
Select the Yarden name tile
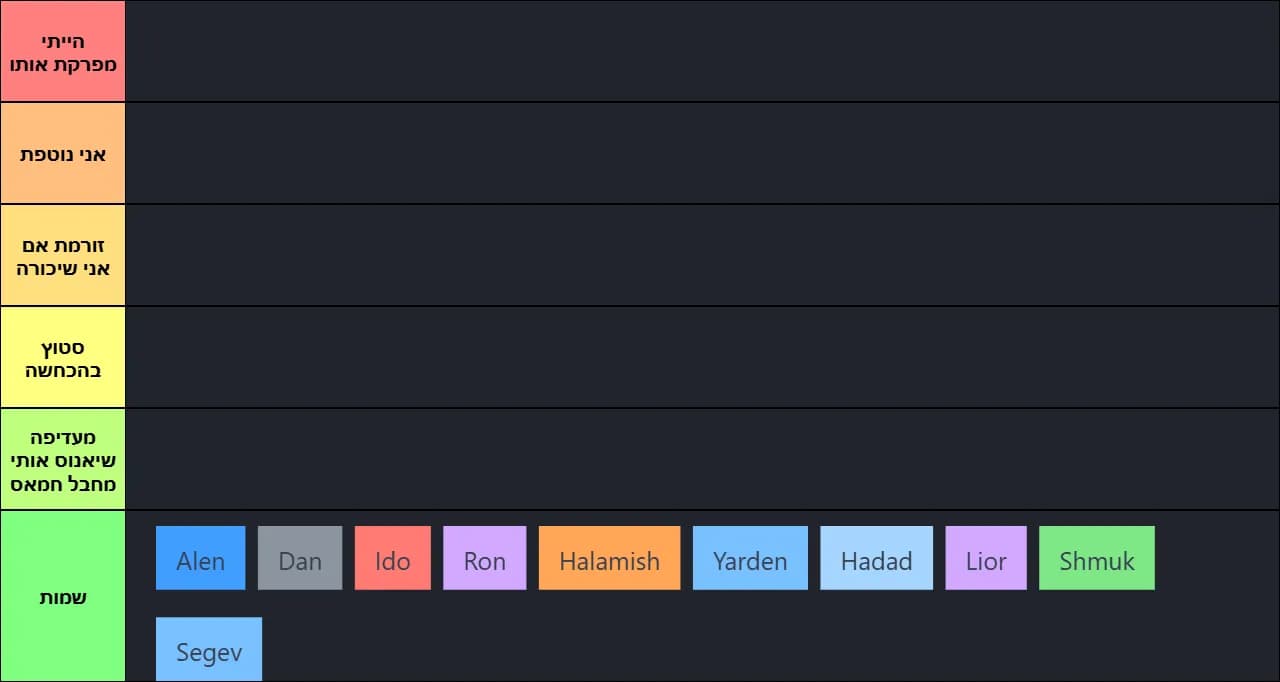750,558
